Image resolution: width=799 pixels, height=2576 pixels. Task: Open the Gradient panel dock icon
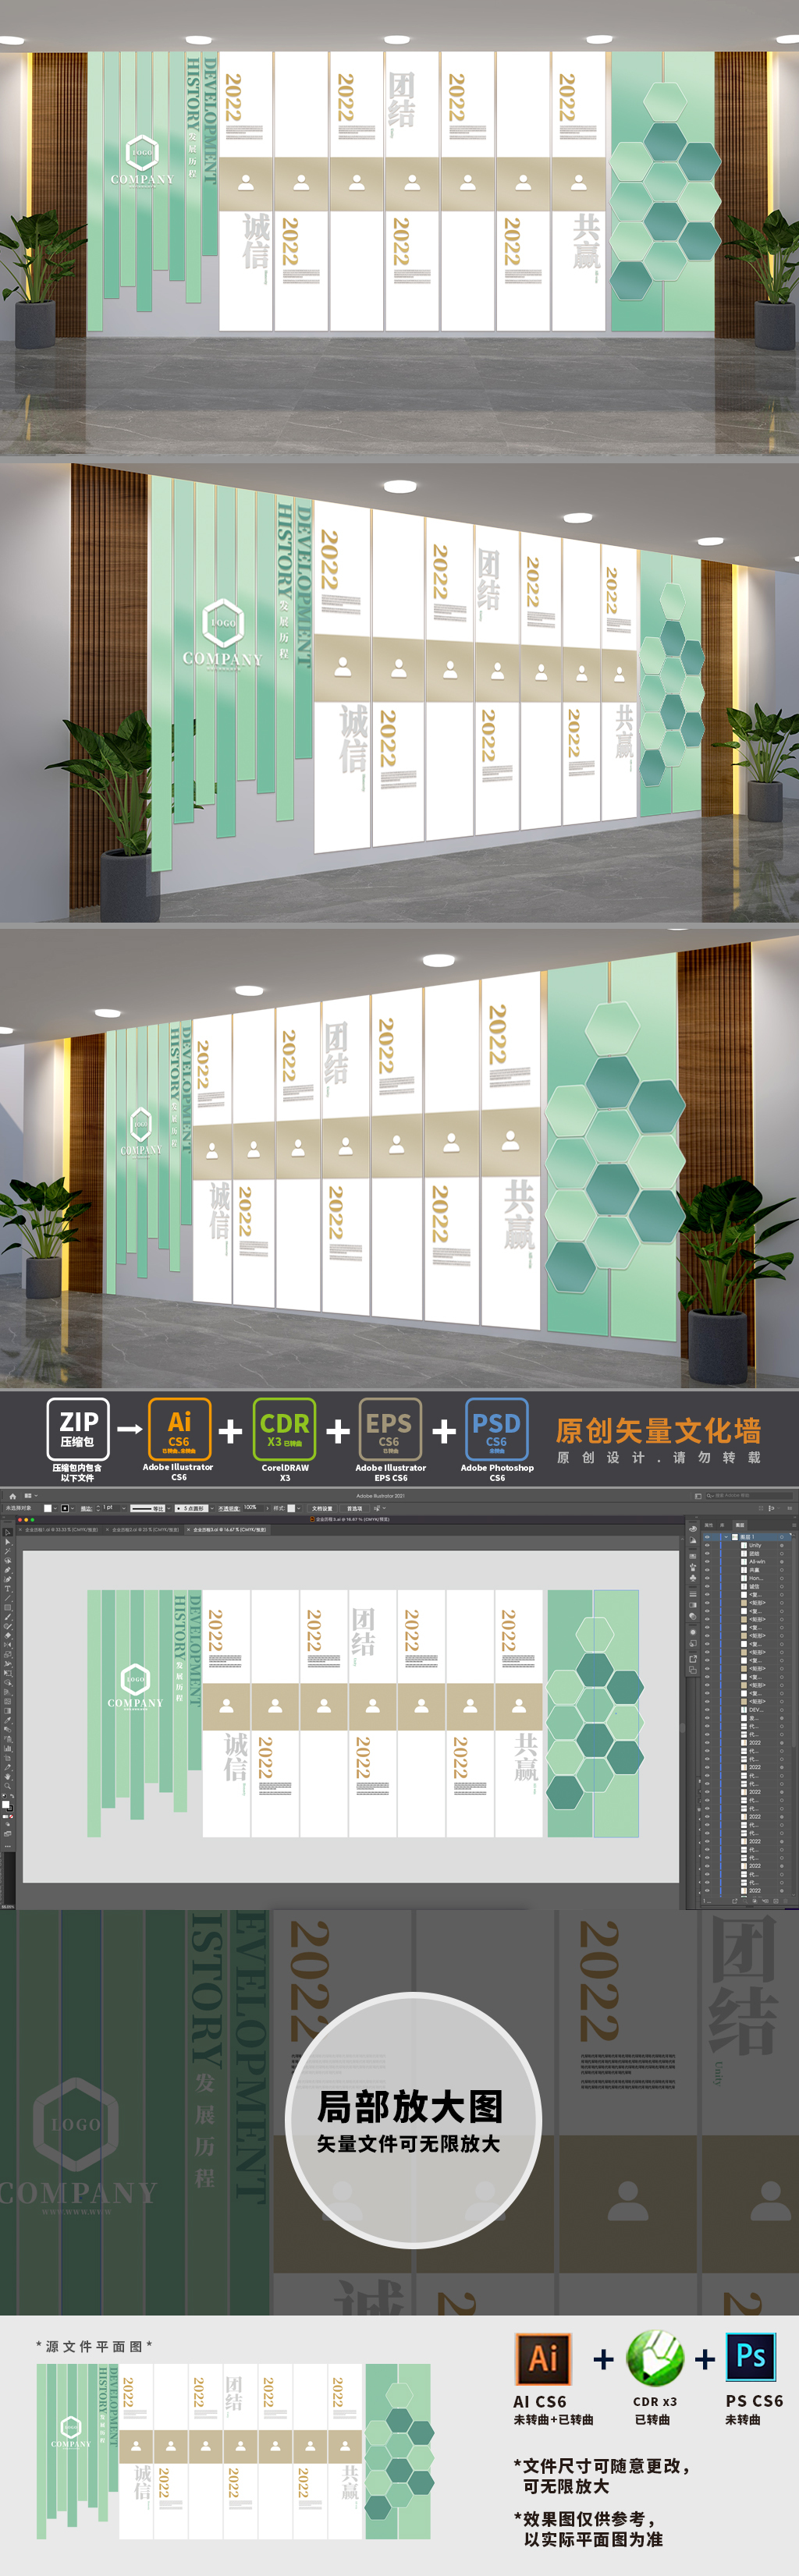point(693,1605)
